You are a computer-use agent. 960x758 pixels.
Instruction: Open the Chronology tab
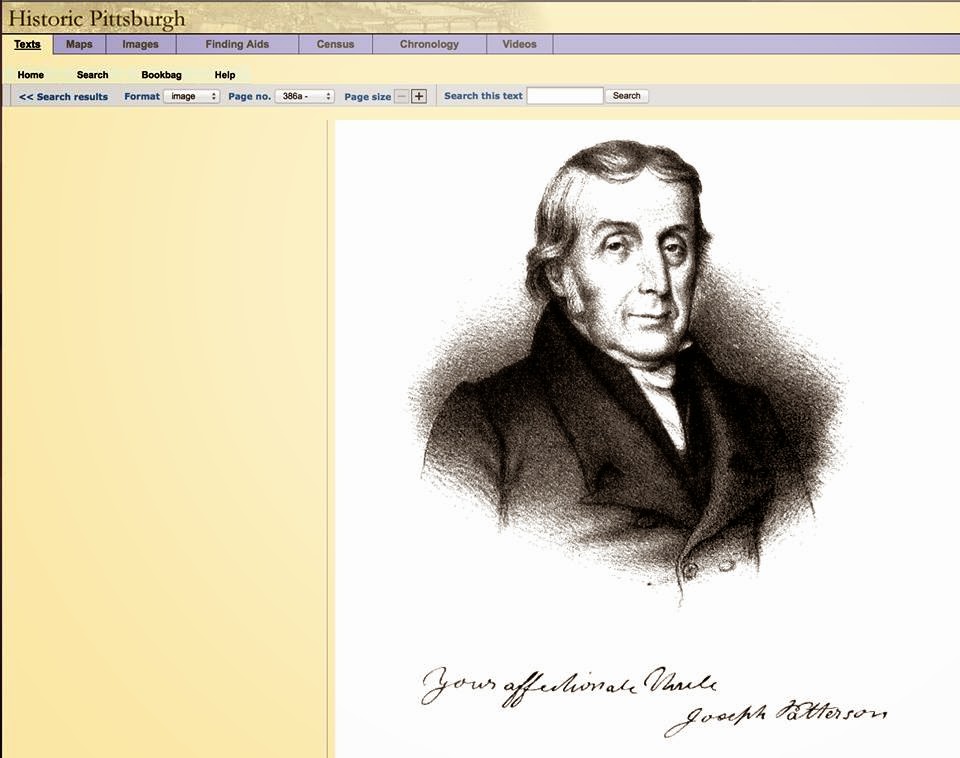pyautogui.click(x=429, y=44)
